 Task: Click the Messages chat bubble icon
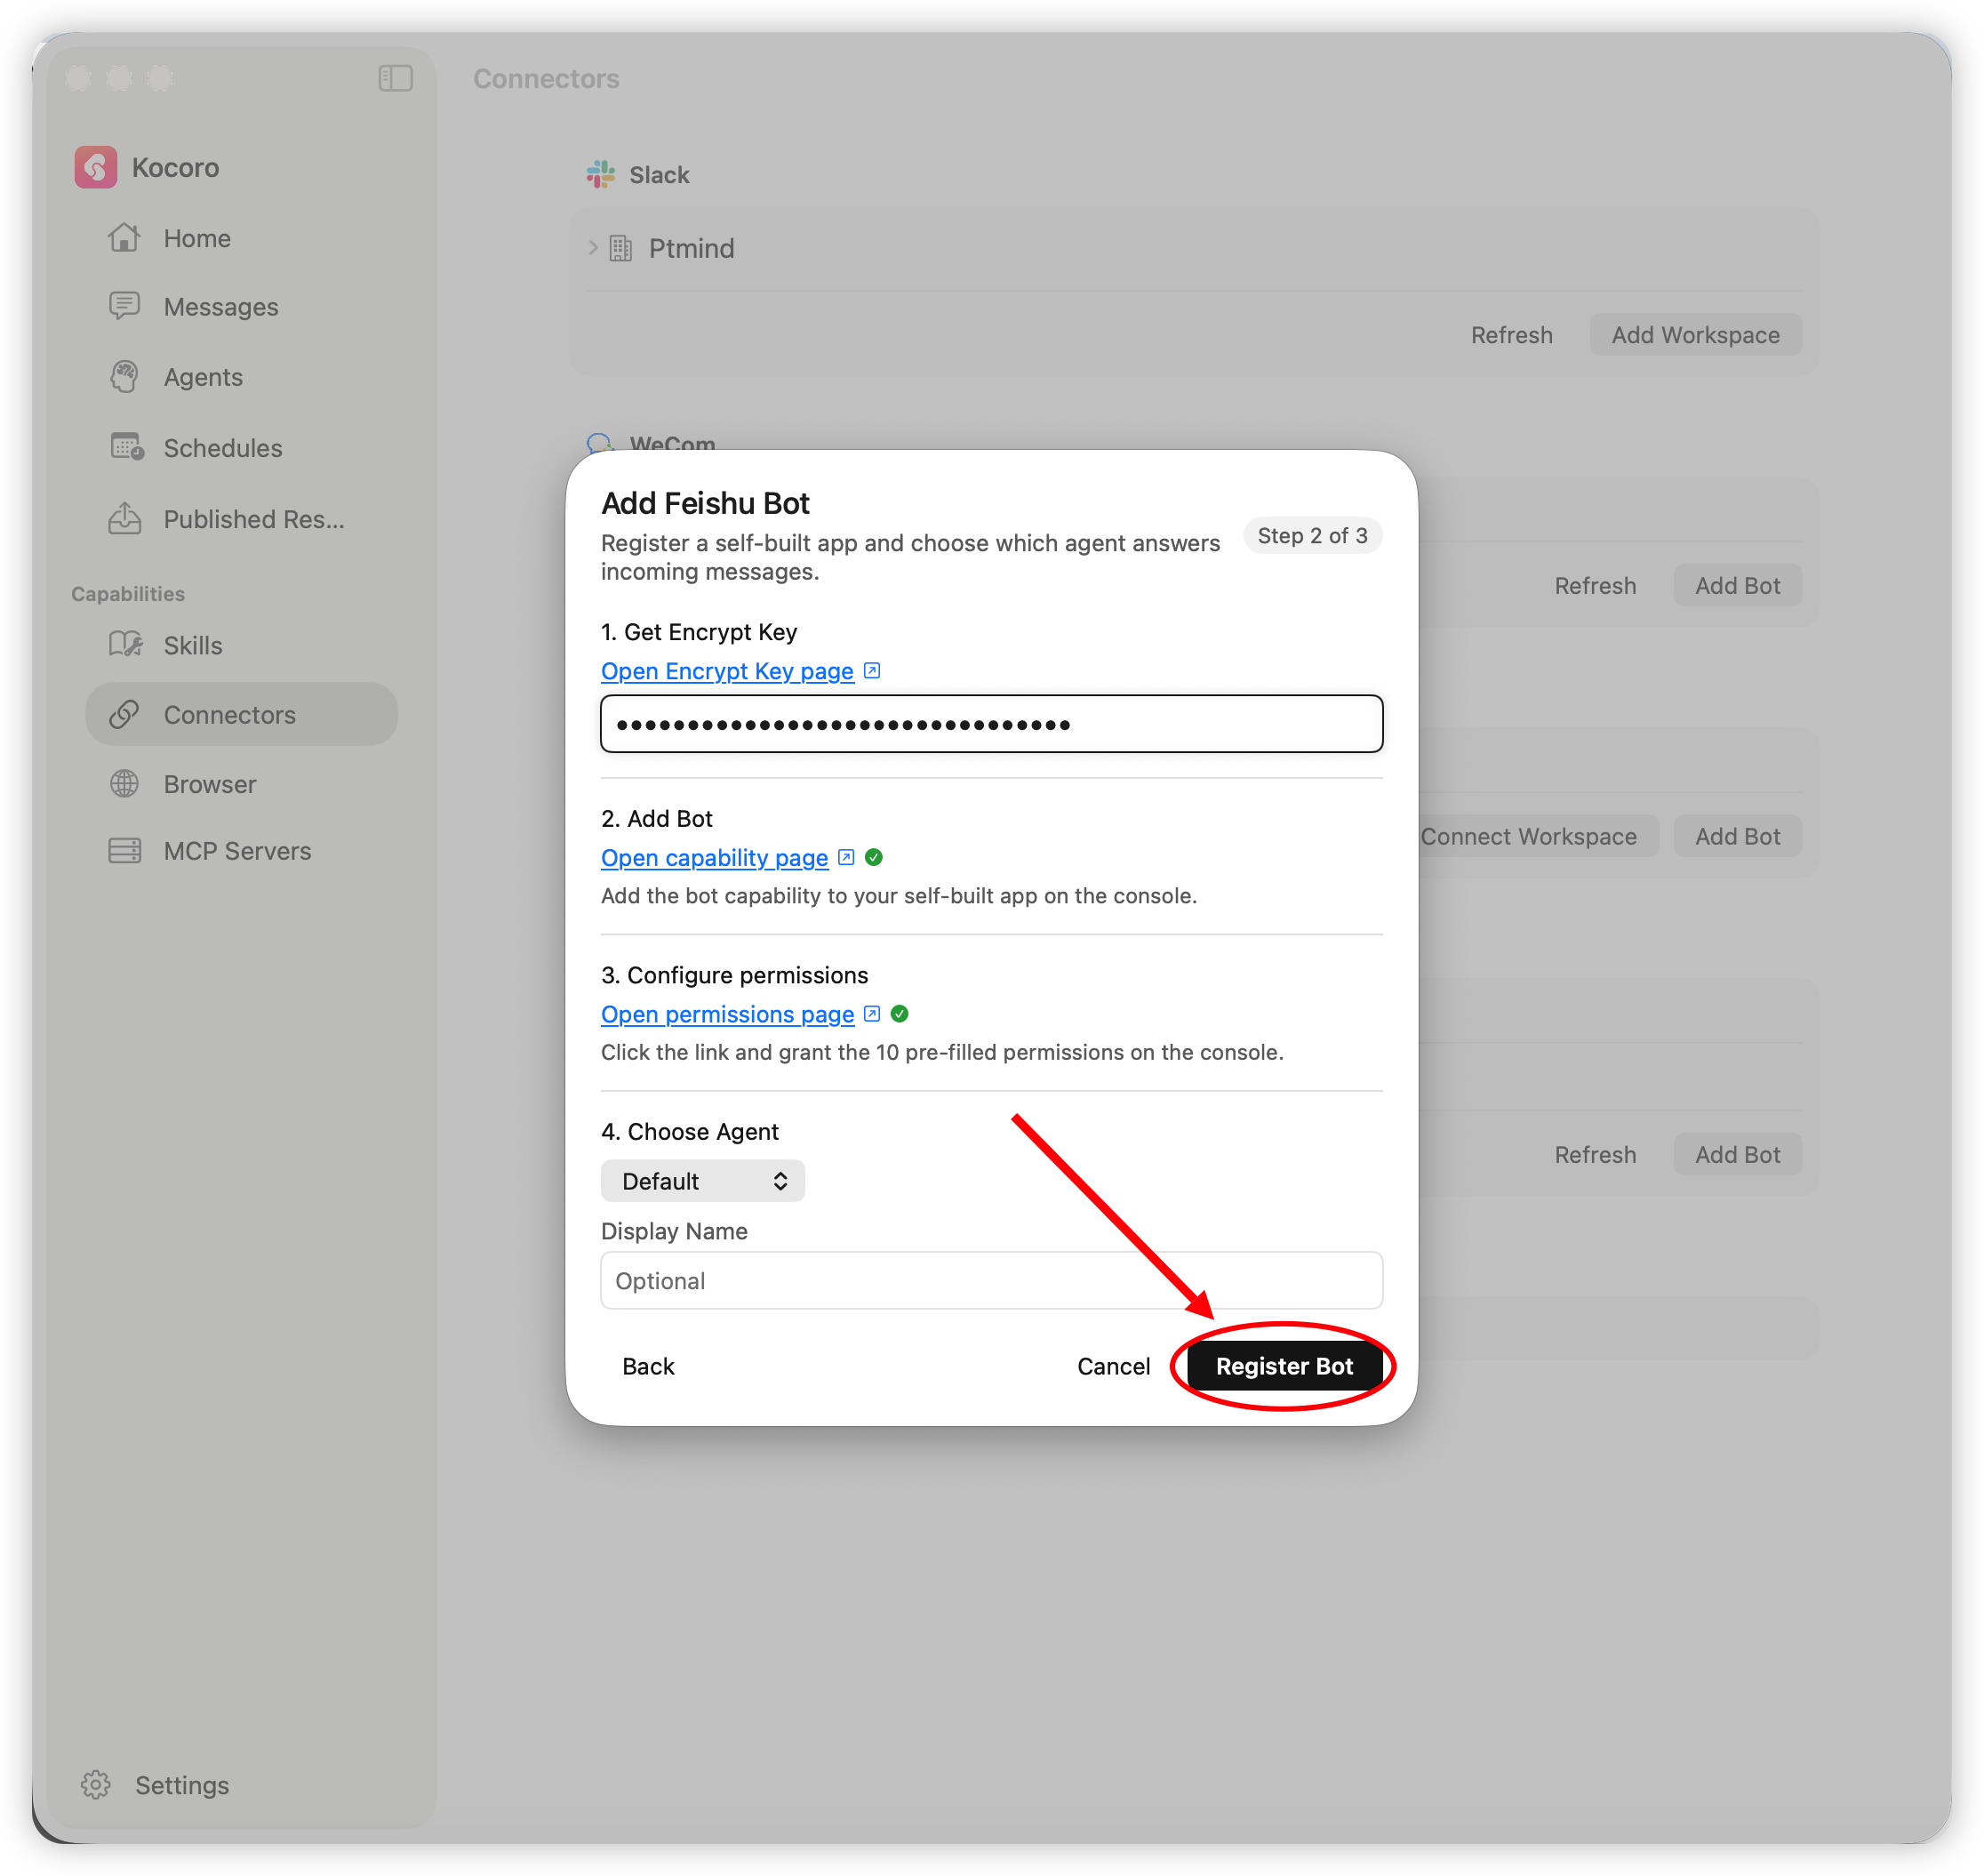(124, 306)
